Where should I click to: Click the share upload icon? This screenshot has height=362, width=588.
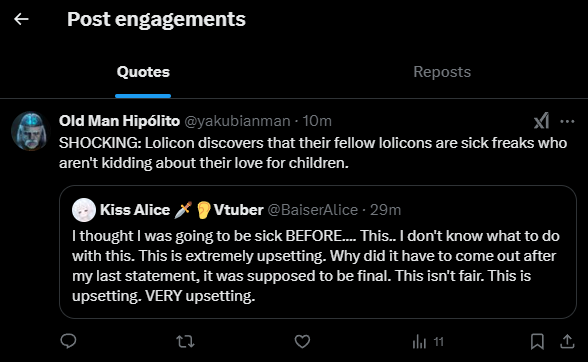(567, 341)
